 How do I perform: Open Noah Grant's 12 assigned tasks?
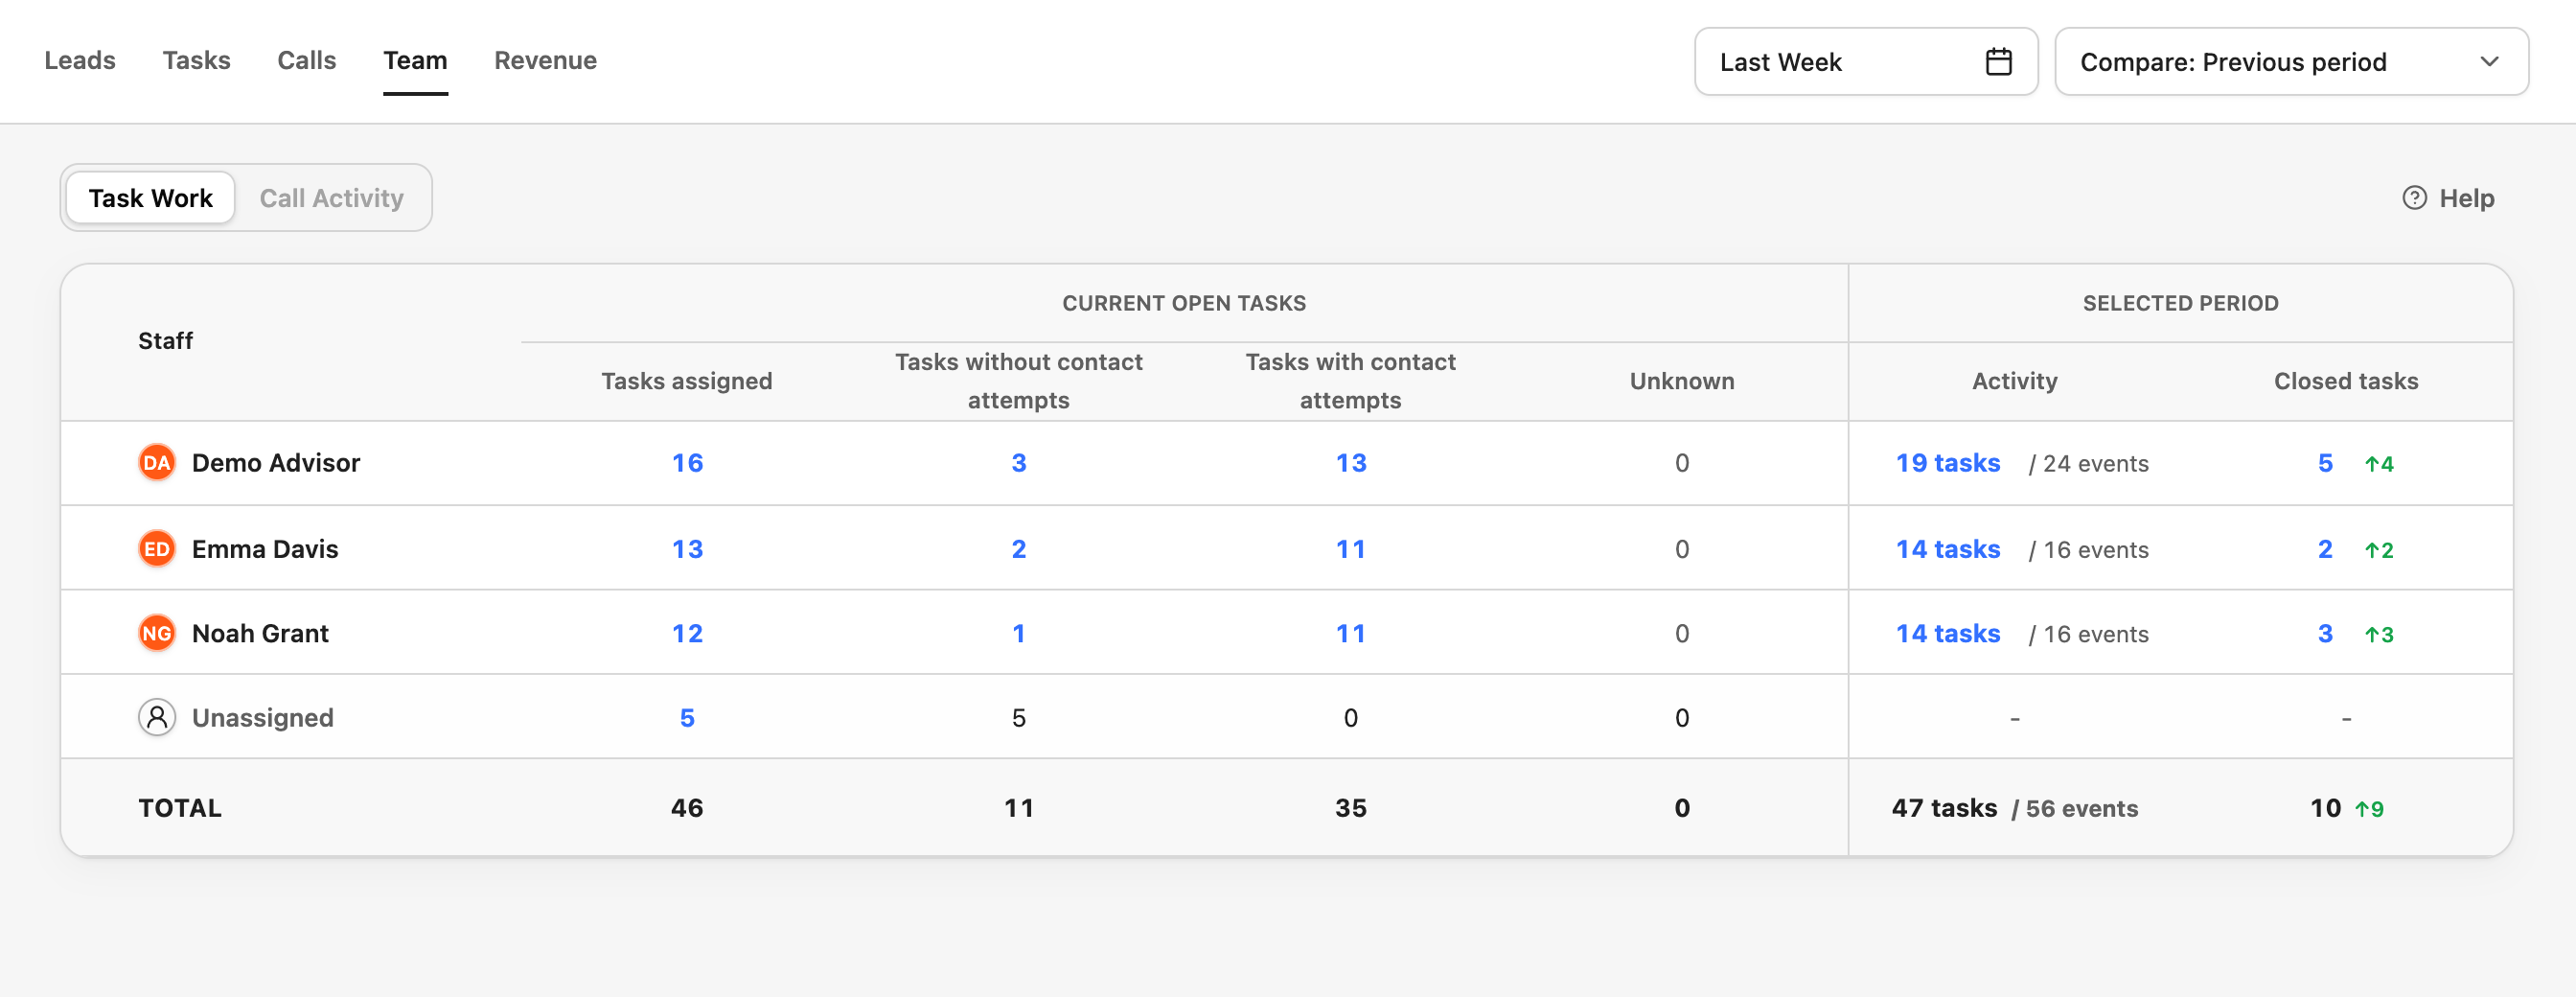coord(687,633)
